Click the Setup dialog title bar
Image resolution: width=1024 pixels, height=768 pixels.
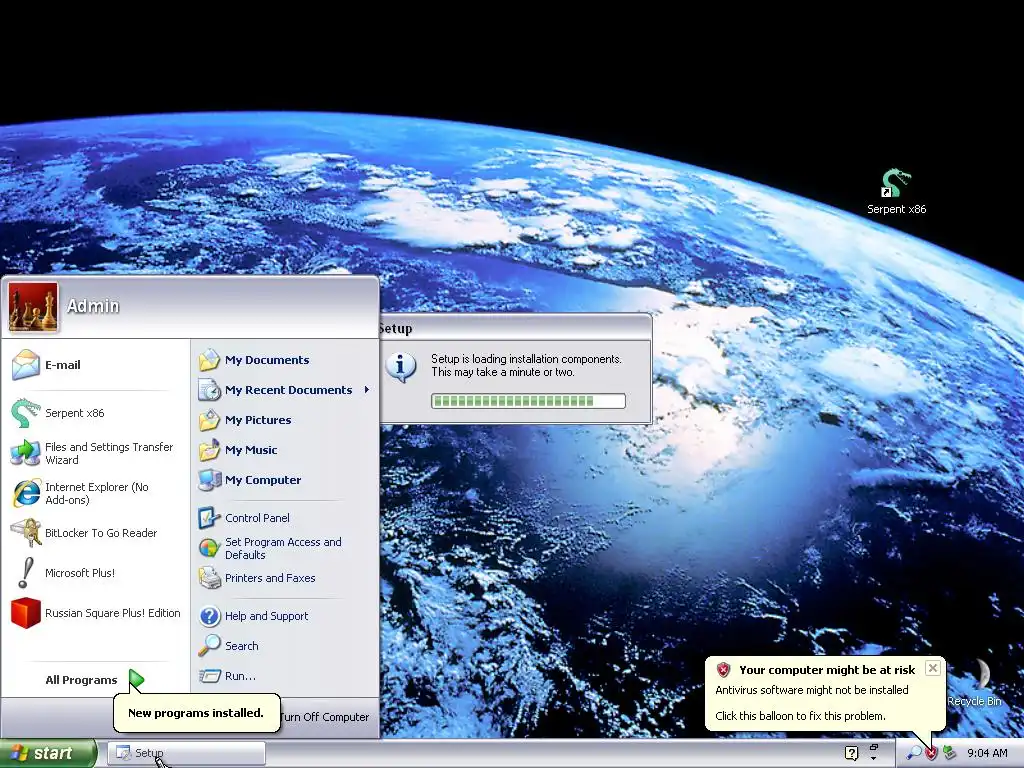pos(515,328)
